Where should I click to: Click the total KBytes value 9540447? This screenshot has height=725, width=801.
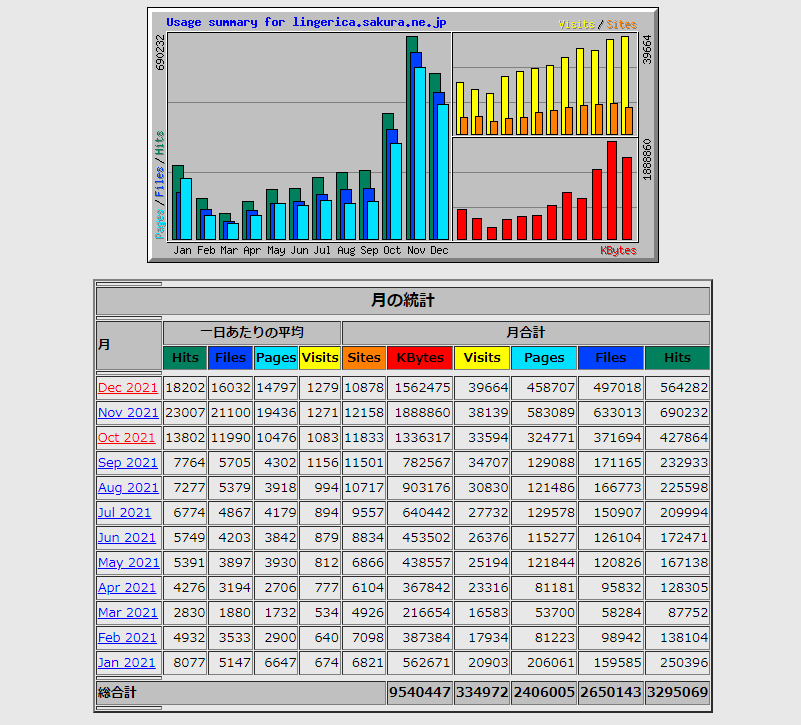[x=420, y=692]
